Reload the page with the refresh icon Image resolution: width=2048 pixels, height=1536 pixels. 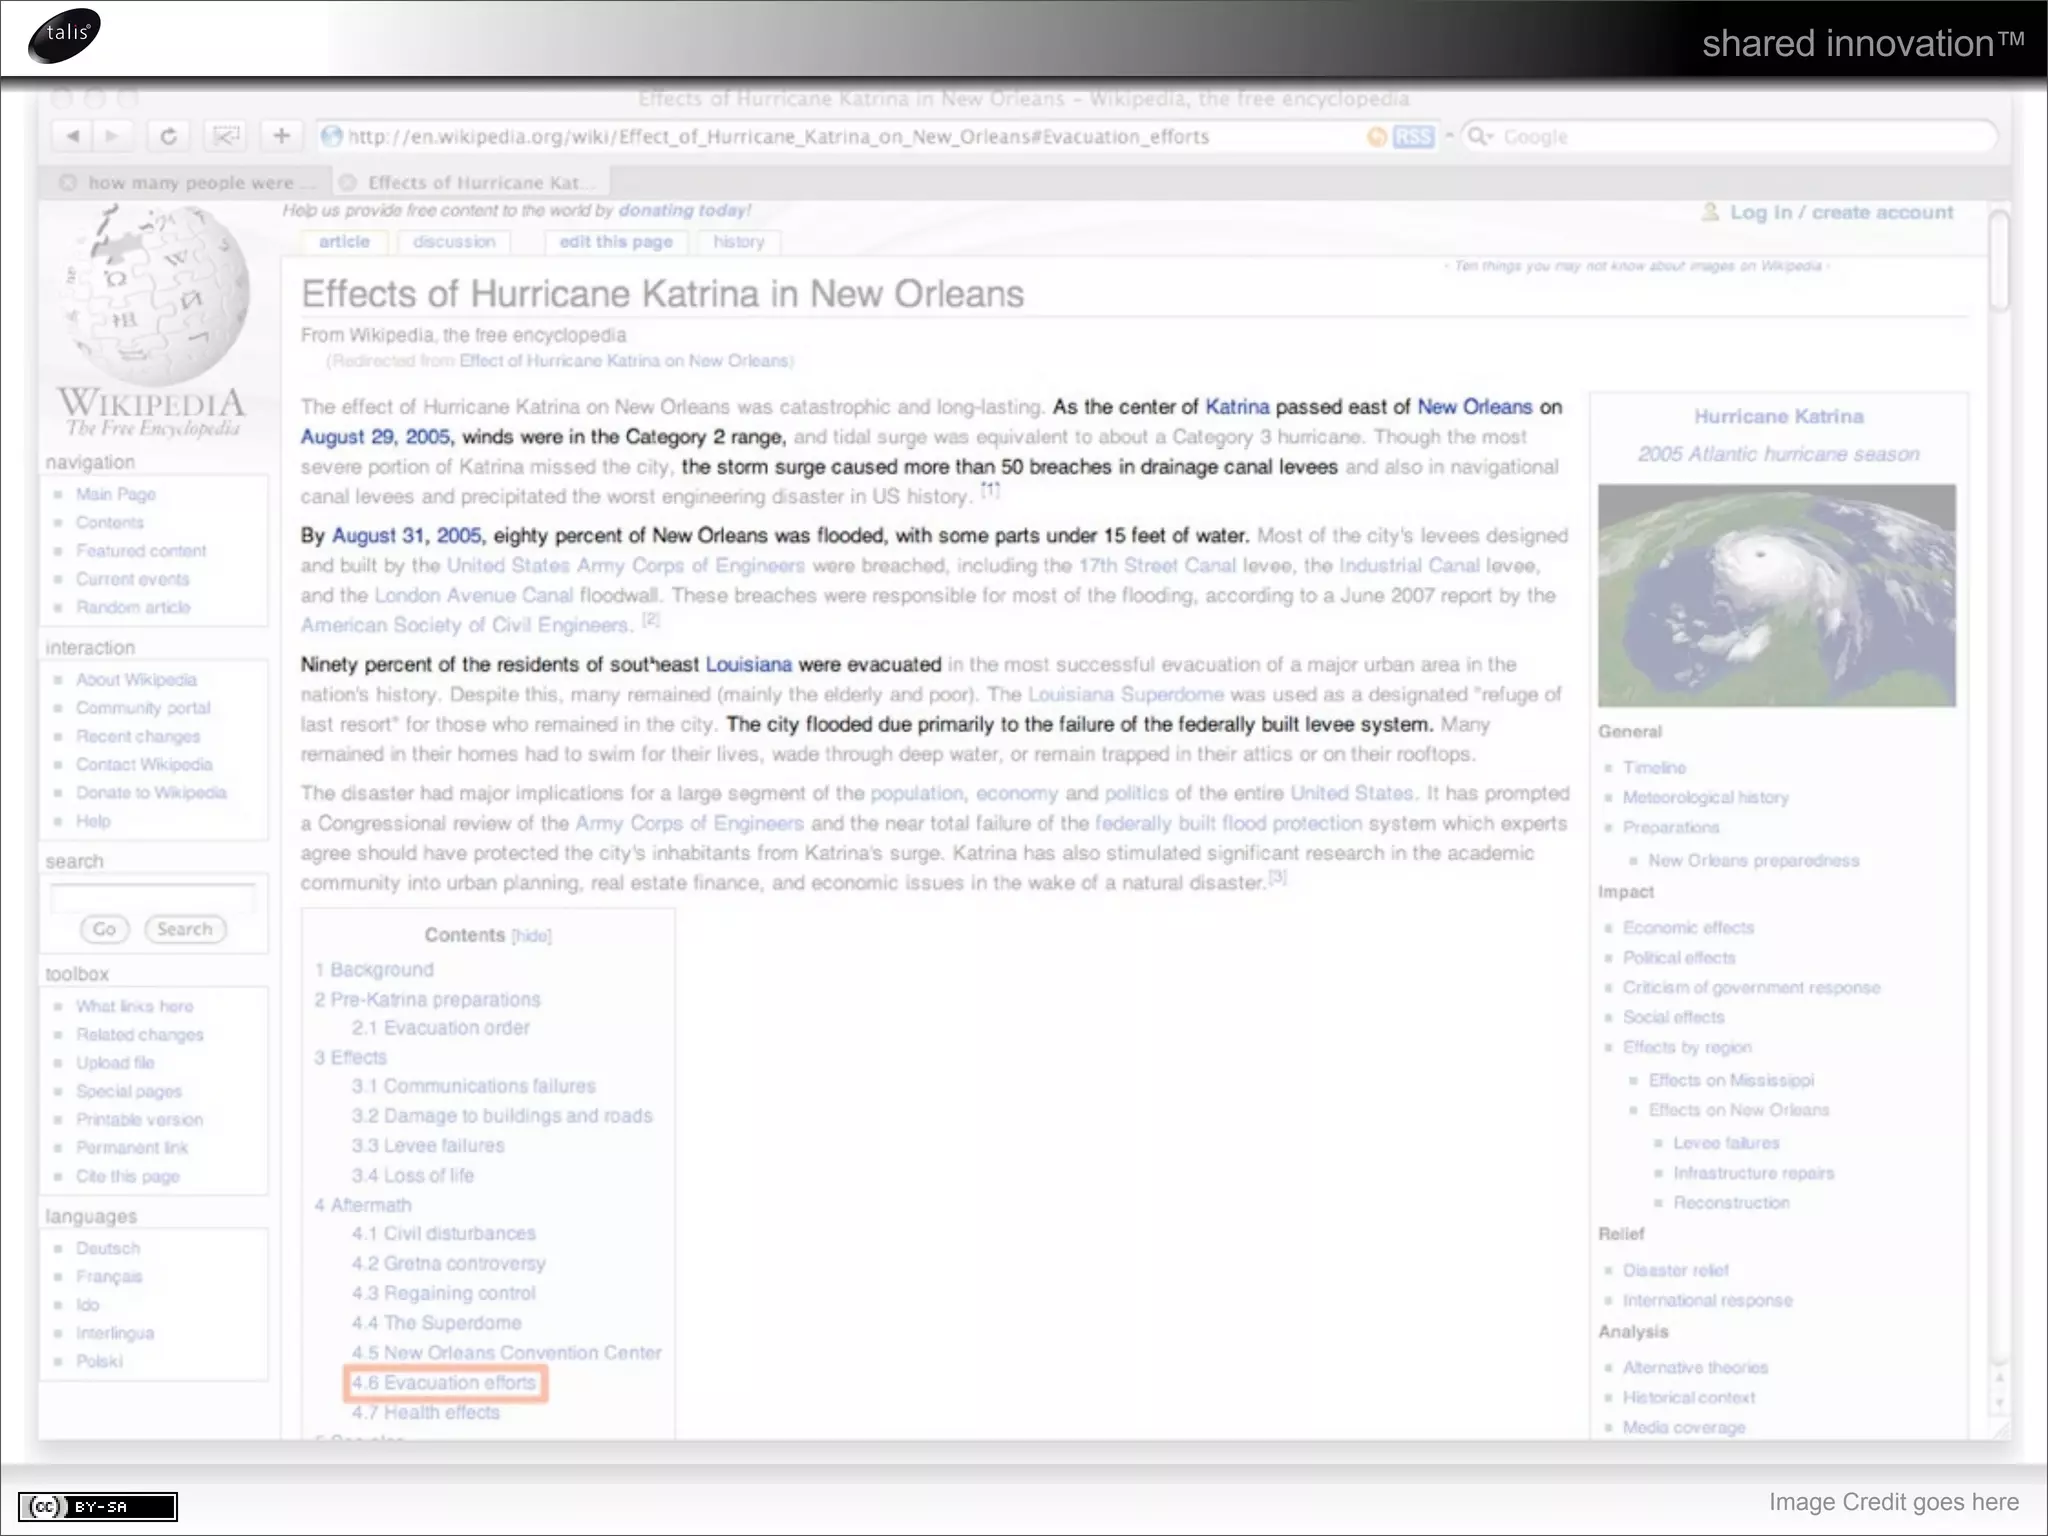point(168,136)
